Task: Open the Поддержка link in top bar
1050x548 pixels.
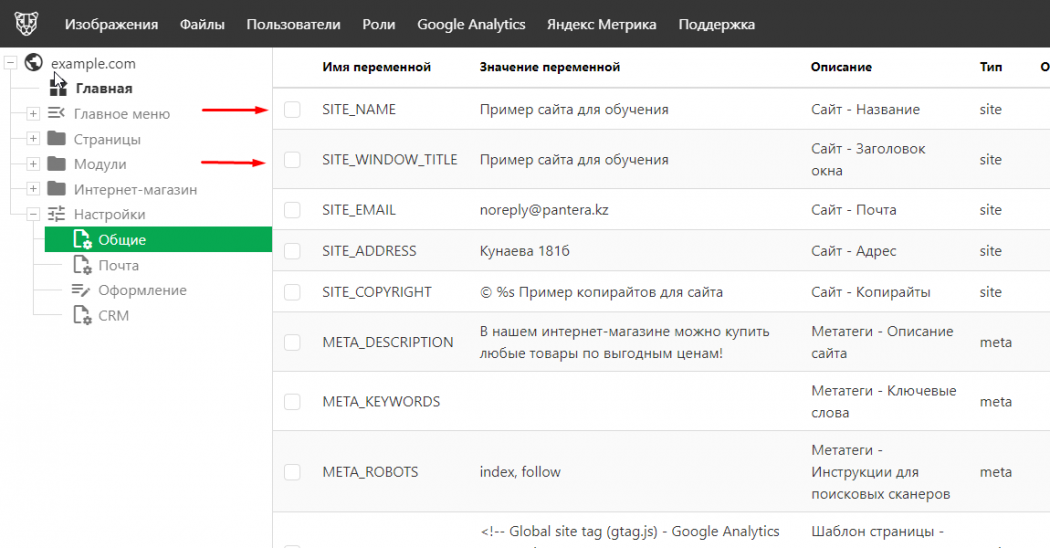Action: (x=716, y=24)
